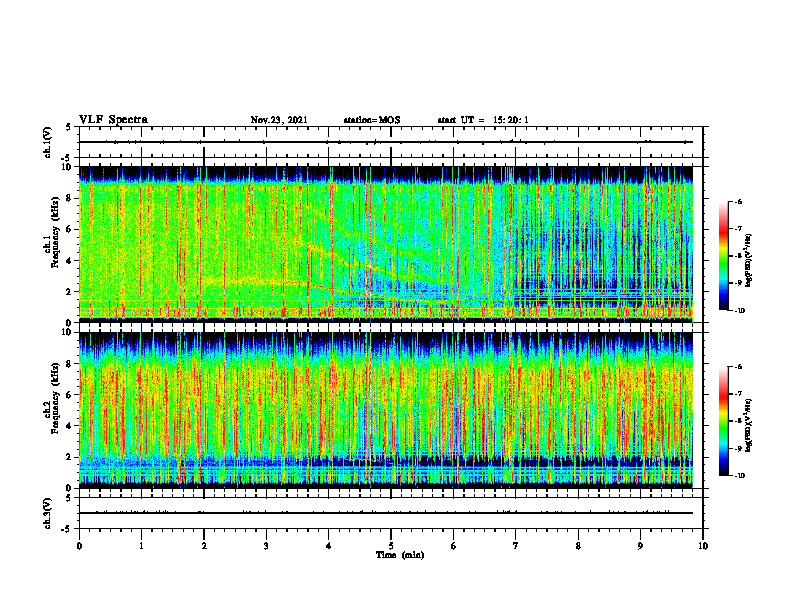Click the "2" kHz tick on ch.1 axis
Image resolution: width=792 pixels, height=612 pixels.
coord(70,291)
